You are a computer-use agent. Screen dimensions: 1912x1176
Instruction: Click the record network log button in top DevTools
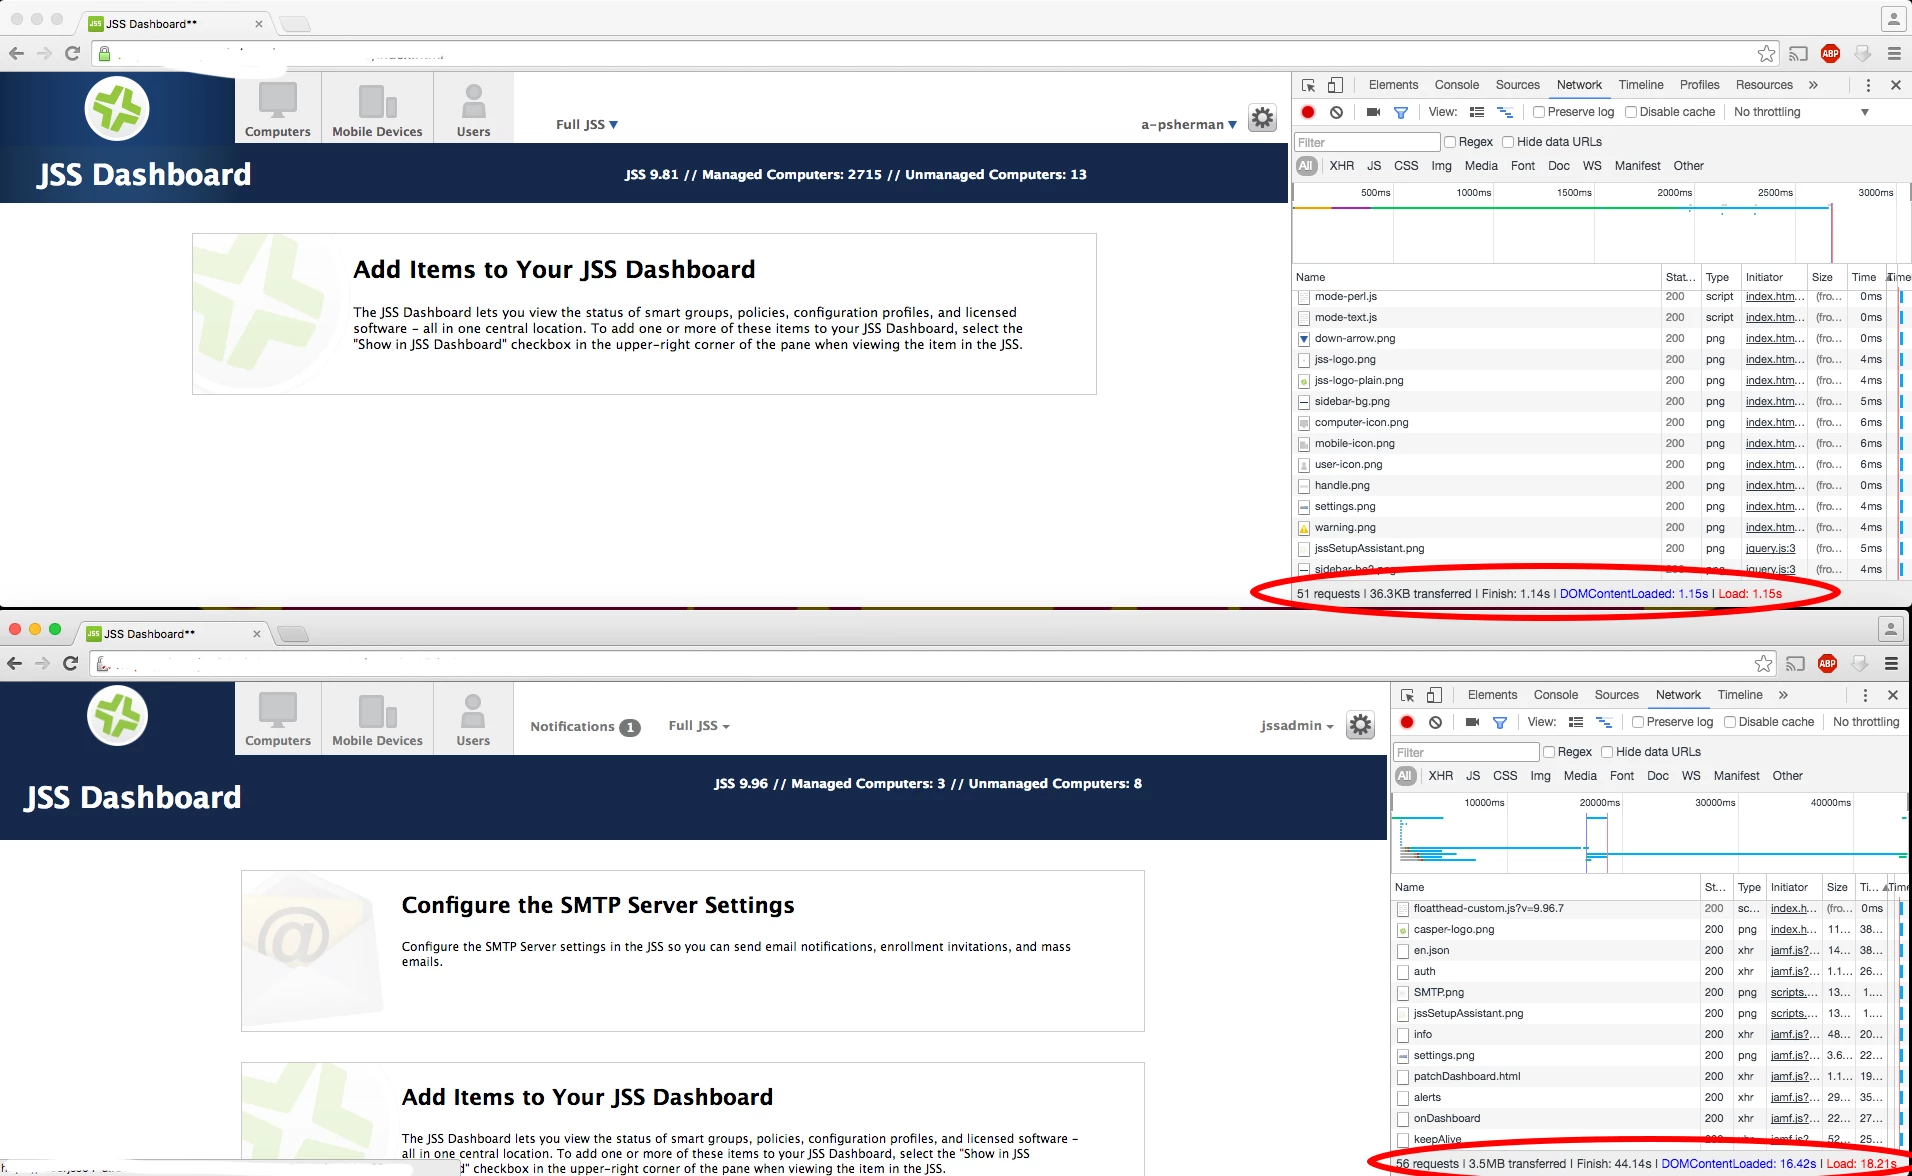pos(1308,112)
